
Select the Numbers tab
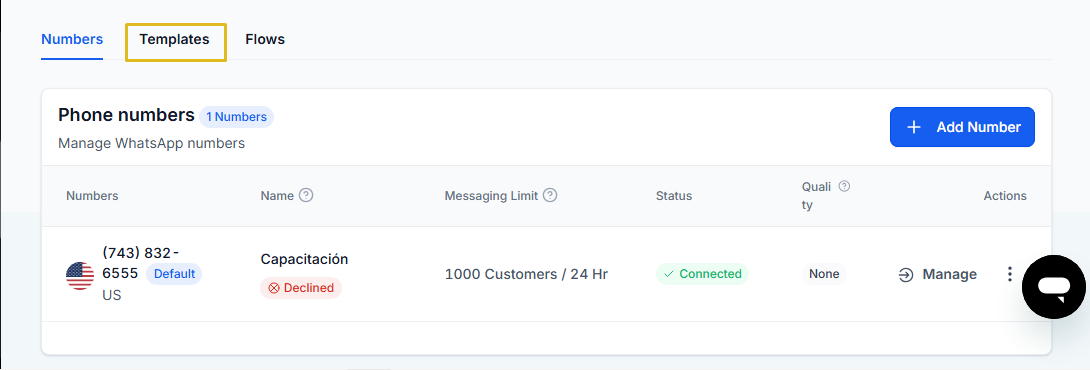pyautogui.click(x=72, y=40)
